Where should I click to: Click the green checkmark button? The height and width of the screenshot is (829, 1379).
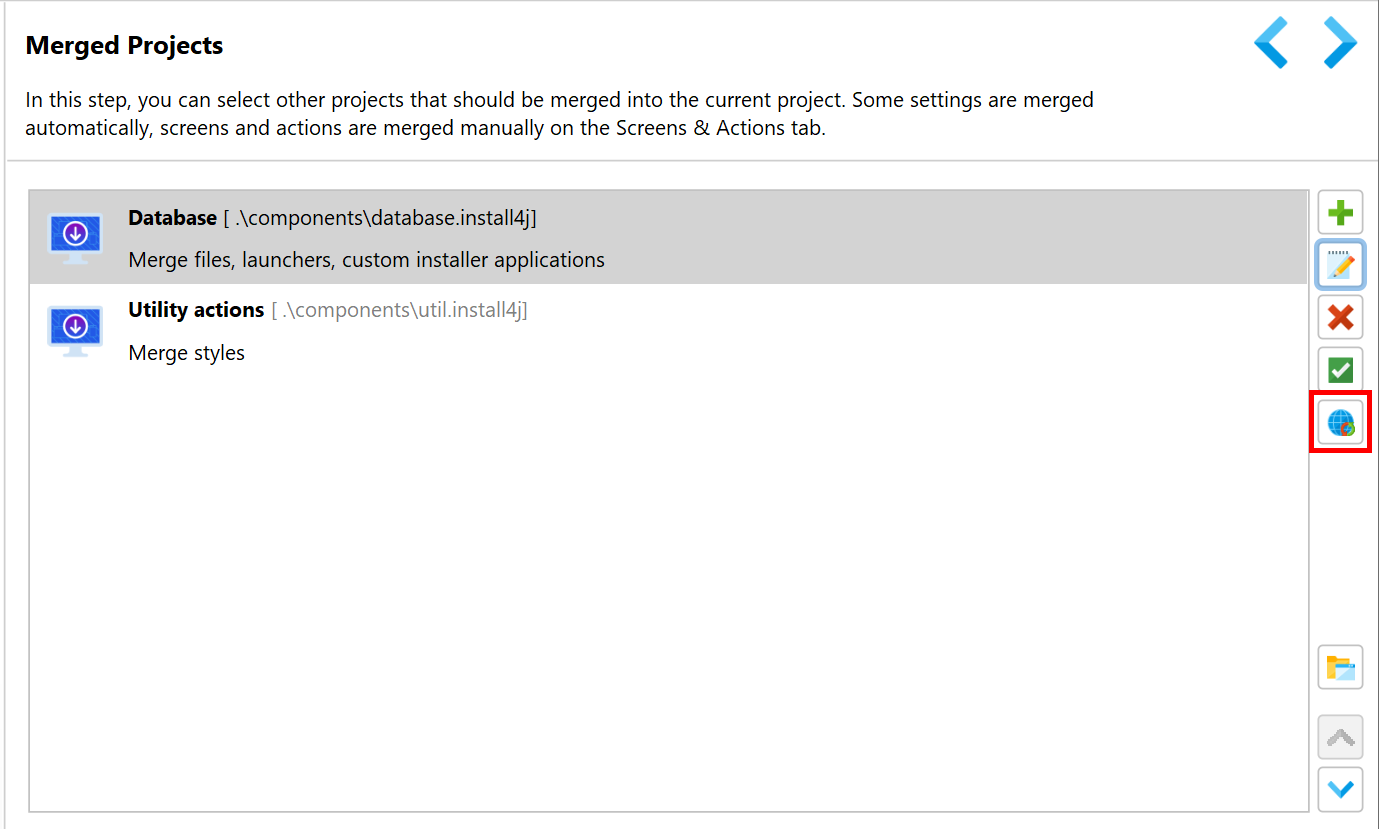[x=1340, y=370]
